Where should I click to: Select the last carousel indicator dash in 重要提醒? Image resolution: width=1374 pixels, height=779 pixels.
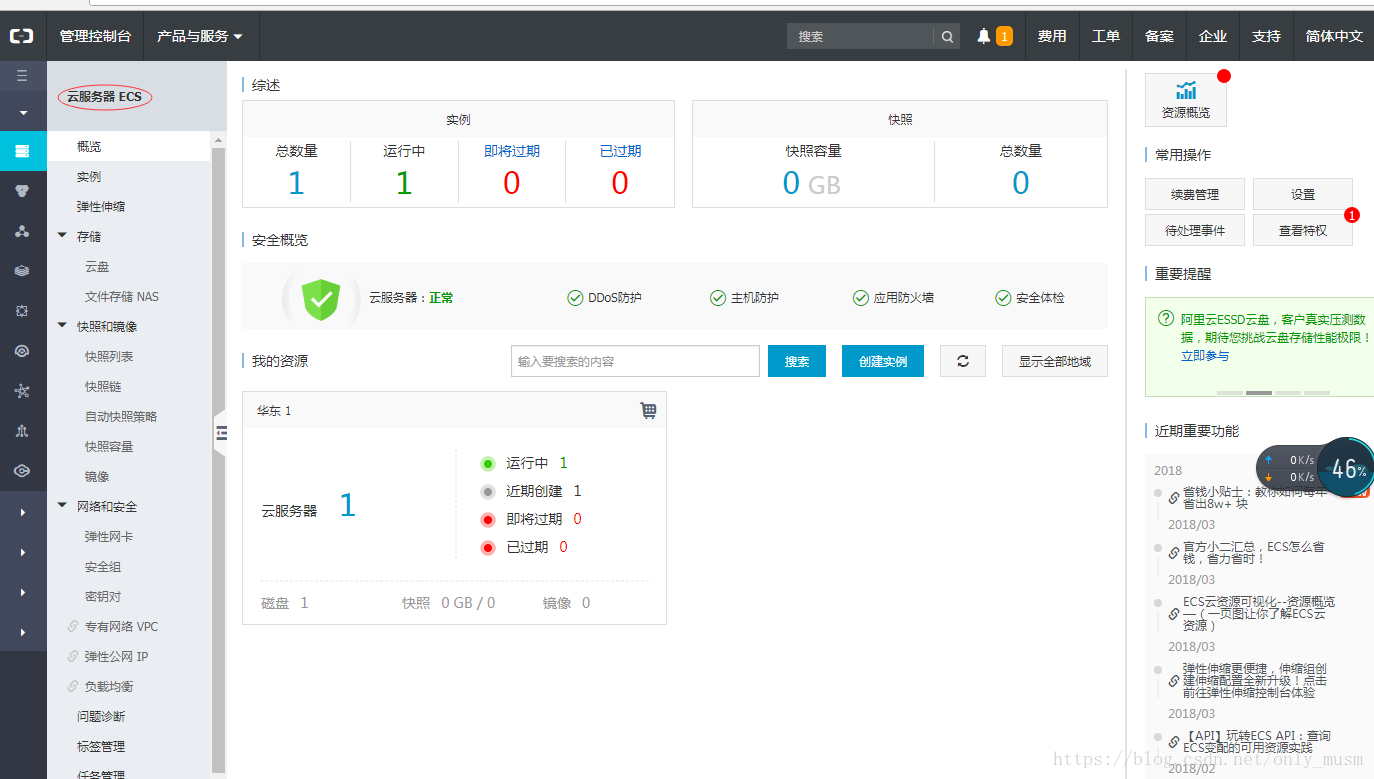click(1317, 393)
